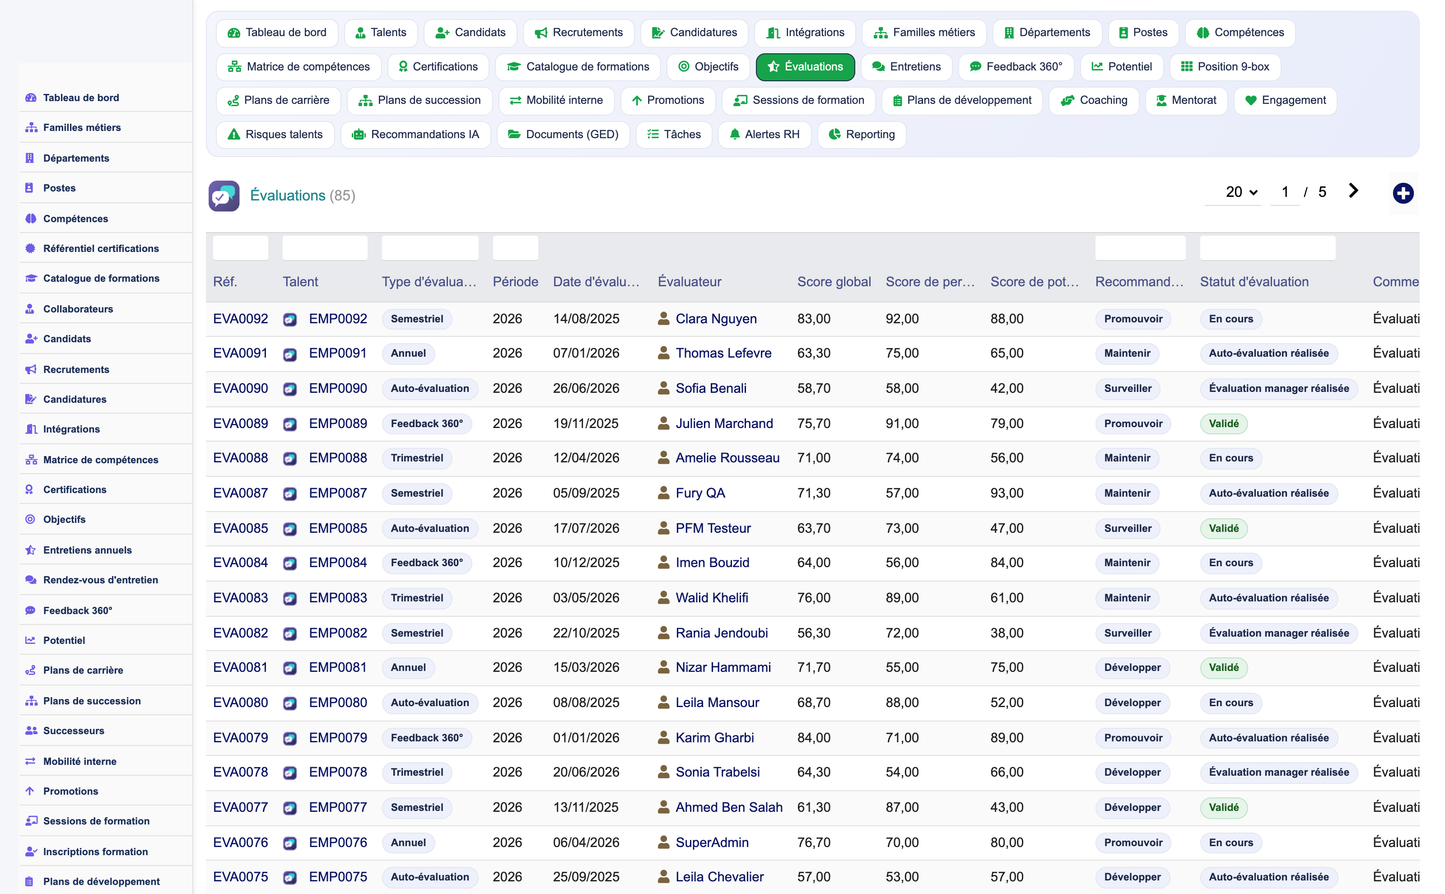This screenshot has width=1445, height=894.
Task: Click Postes sidebar icon
Action: tap(30, 188)
